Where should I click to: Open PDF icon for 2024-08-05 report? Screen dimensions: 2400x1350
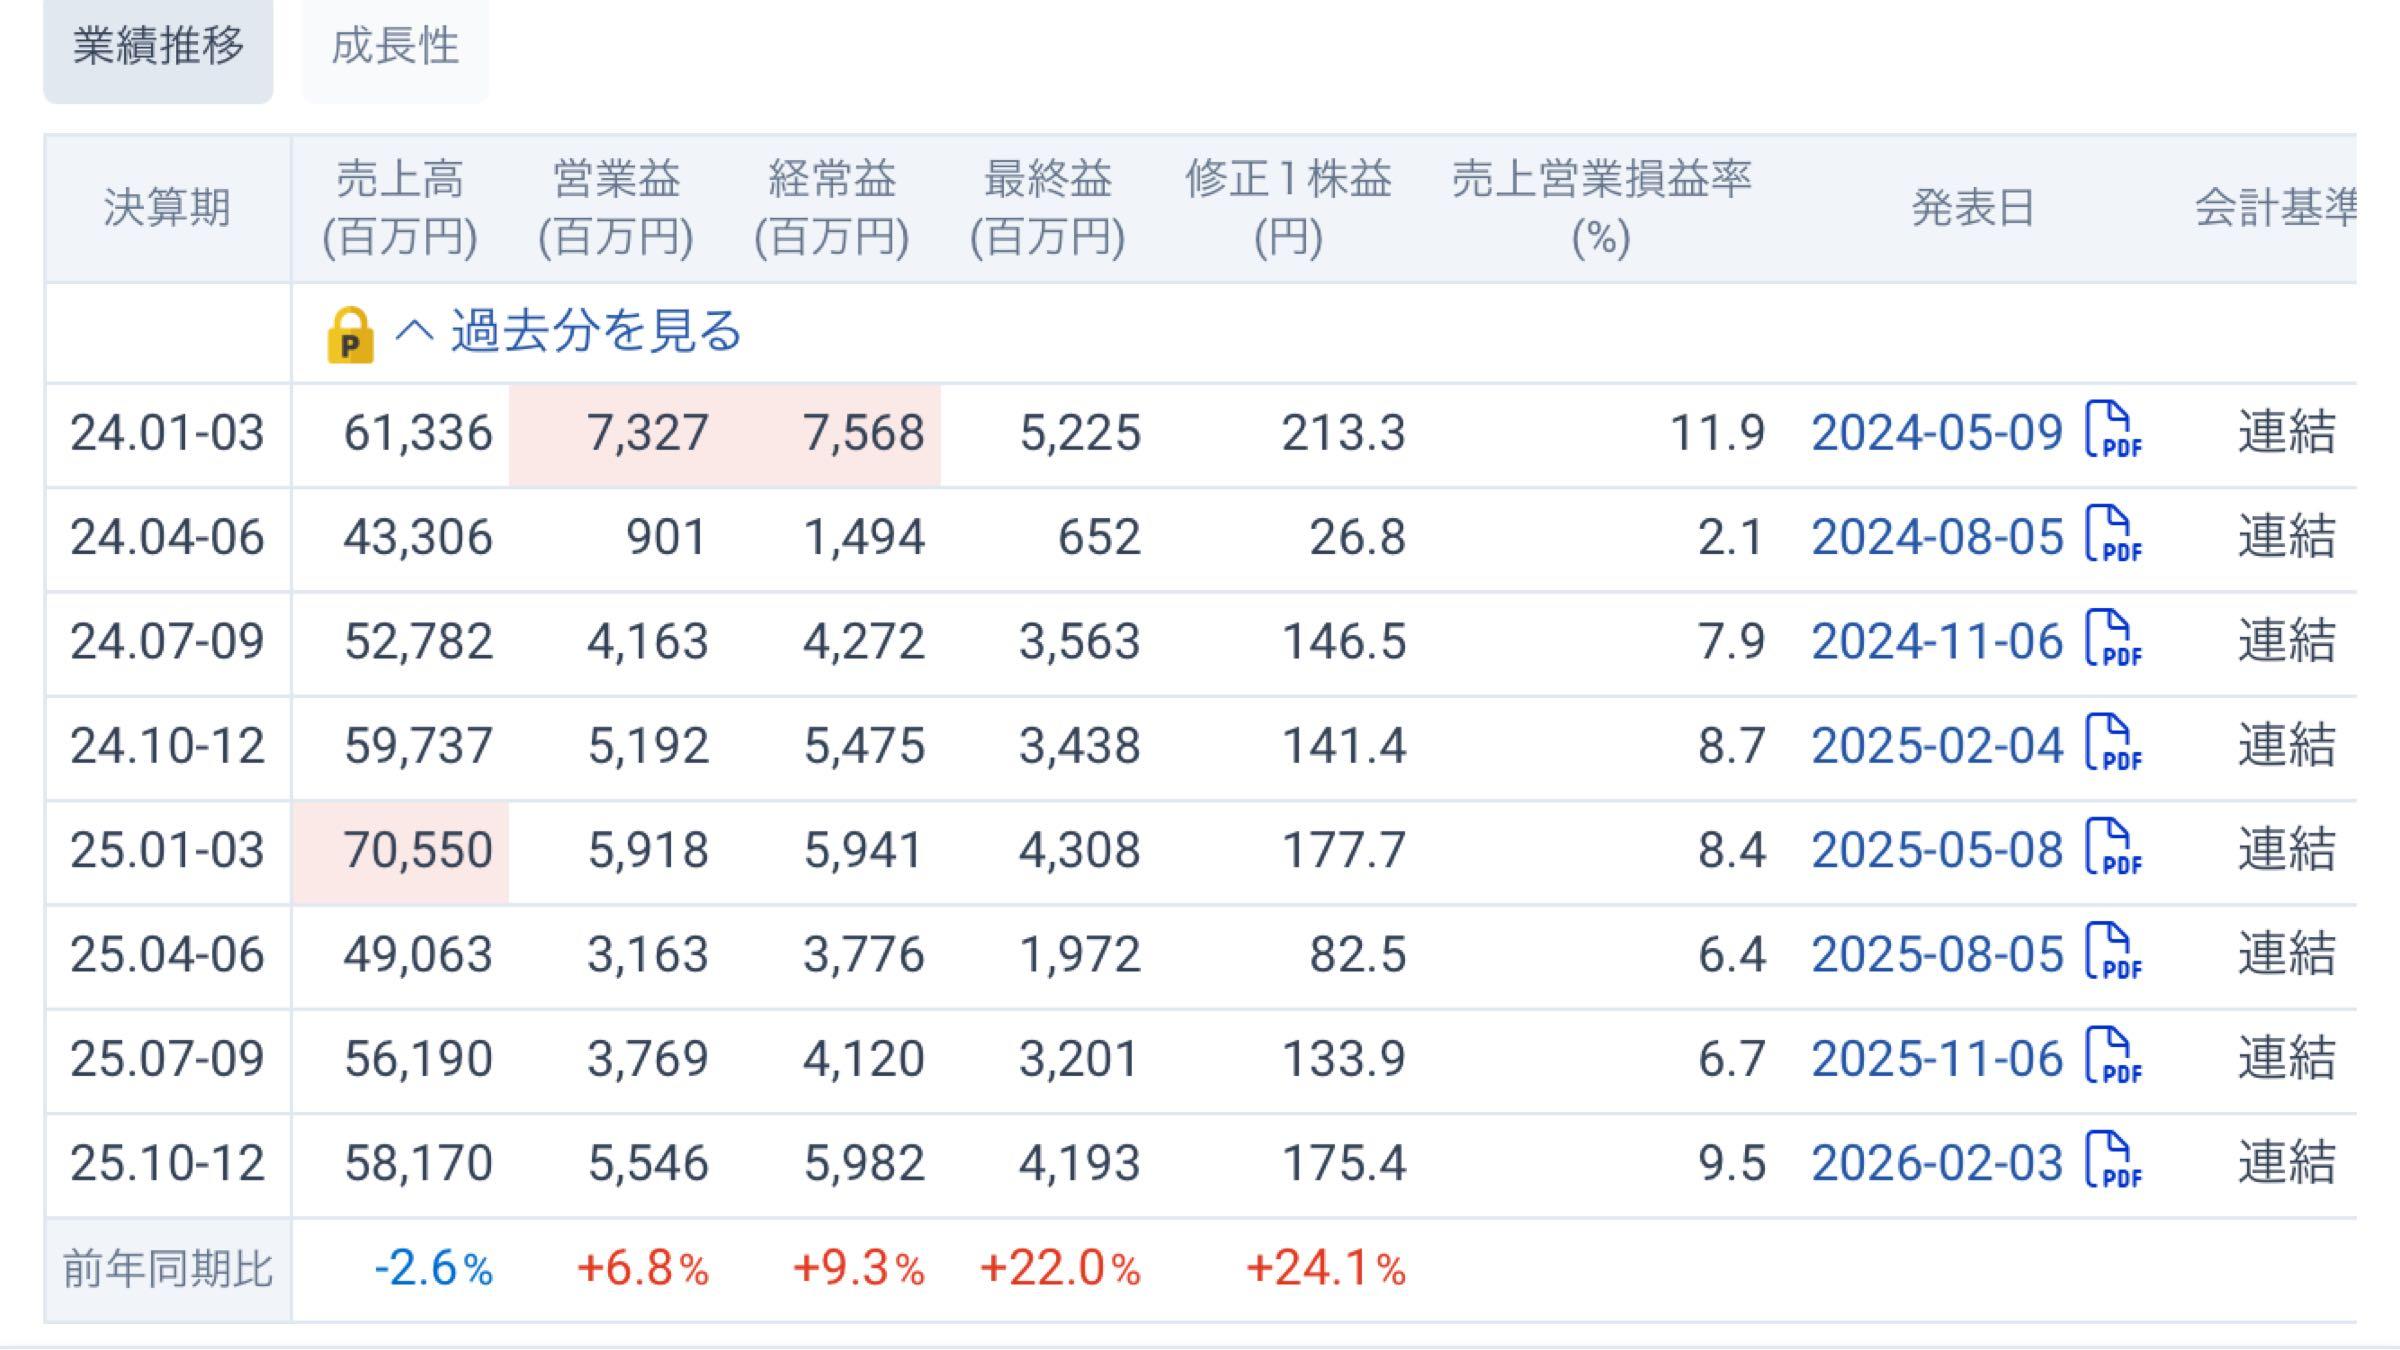click(x=2113, y=535)
